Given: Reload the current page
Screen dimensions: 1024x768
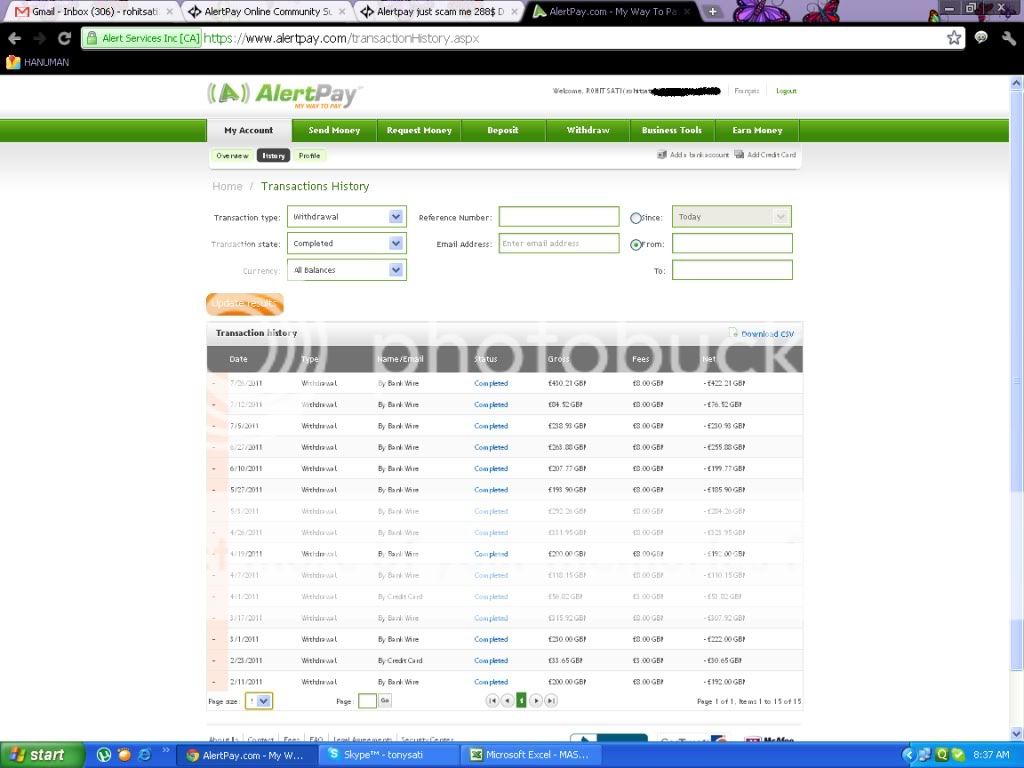Looking at the screenshot, I should coord(64,39).
